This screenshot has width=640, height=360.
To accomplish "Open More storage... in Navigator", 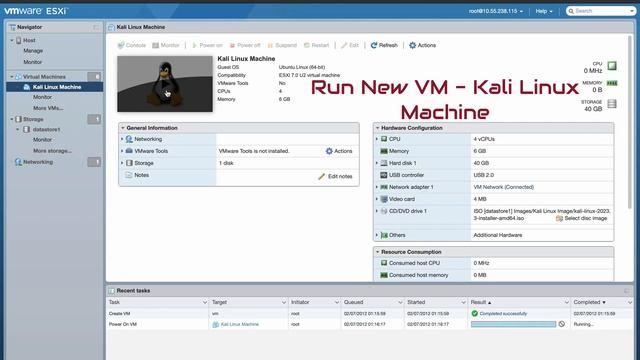I will 52,151.
